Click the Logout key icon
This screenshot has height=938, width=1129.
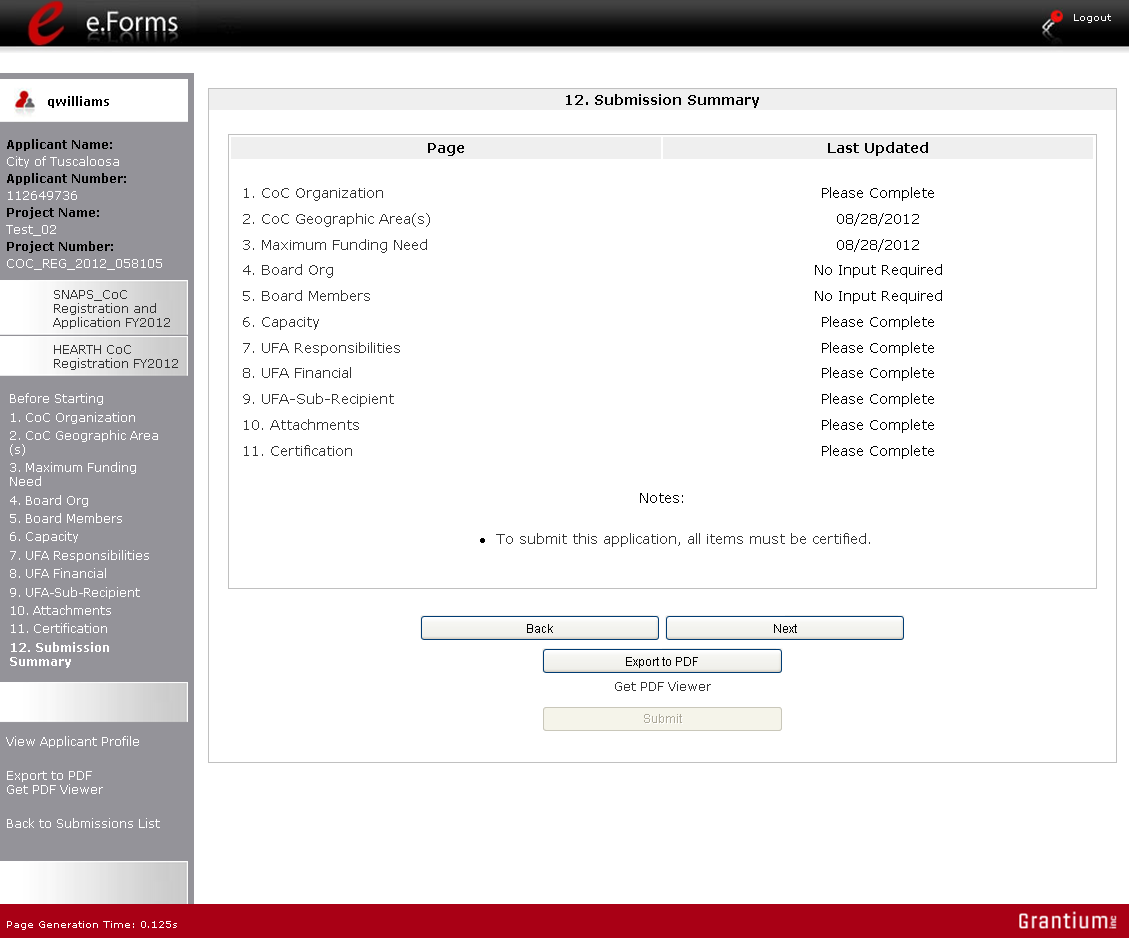[x=1052, y=24]
